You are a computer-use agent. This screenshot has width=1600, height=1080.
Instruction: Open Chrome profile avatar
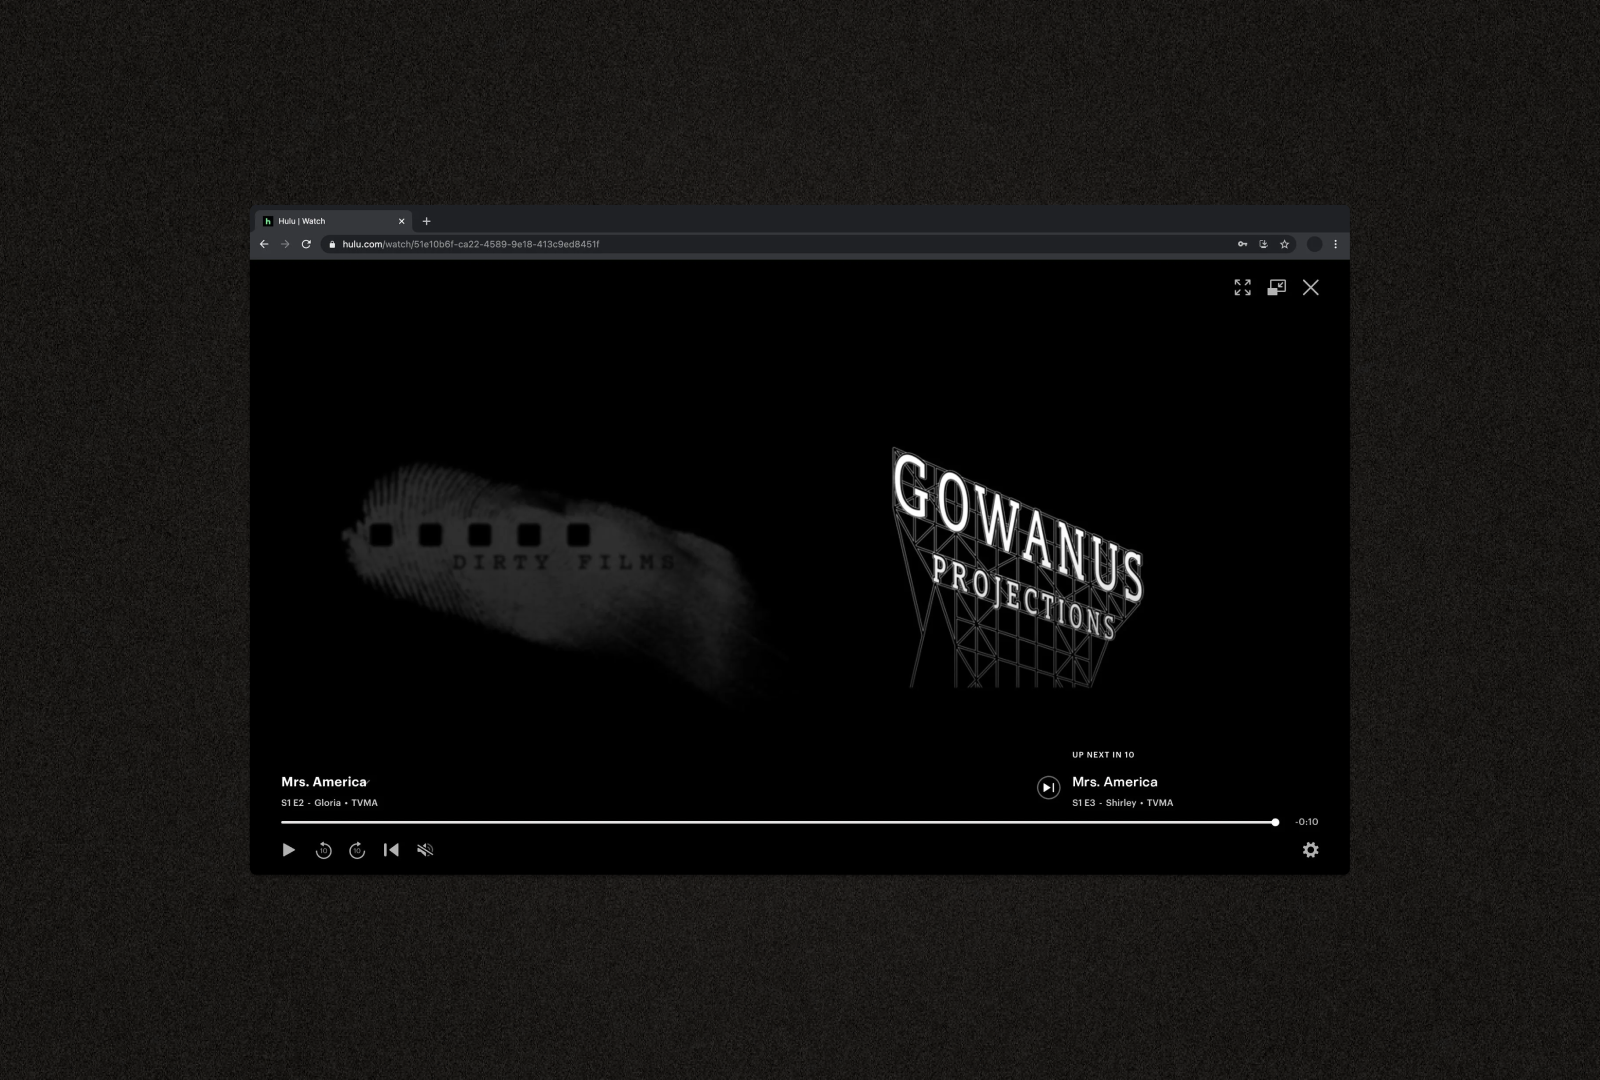pos(1314,244)
